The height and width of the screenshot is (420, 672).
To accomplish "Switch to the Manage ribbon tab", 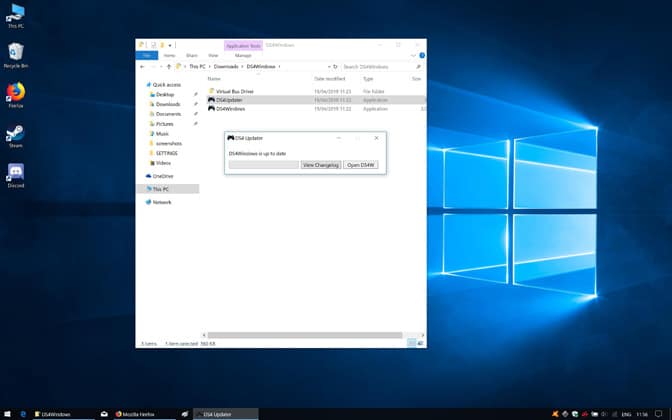I will (x=243, y=56).
